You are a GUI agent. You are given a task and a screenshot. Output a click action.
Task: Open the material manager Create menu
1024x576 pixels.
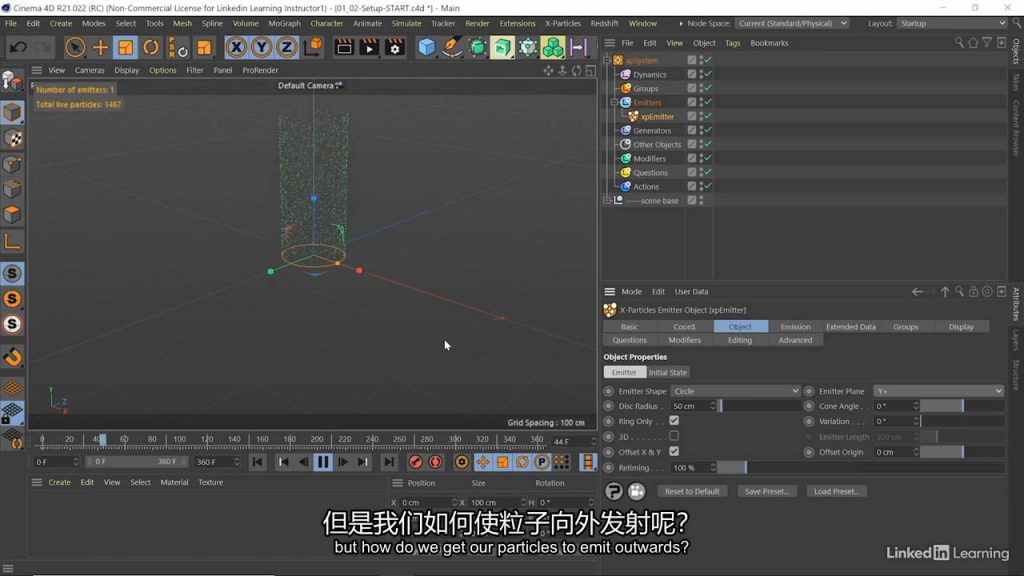pos(59,482)
